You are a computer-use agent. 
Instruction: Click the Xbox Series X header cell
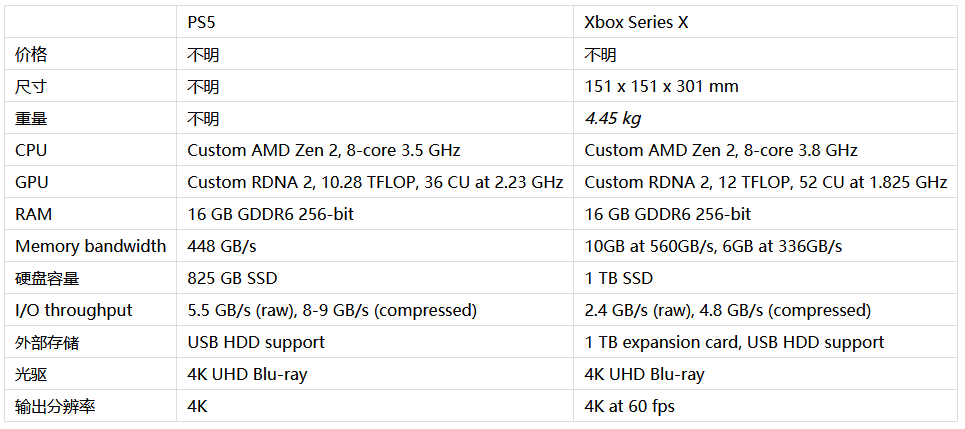[636, 22]
